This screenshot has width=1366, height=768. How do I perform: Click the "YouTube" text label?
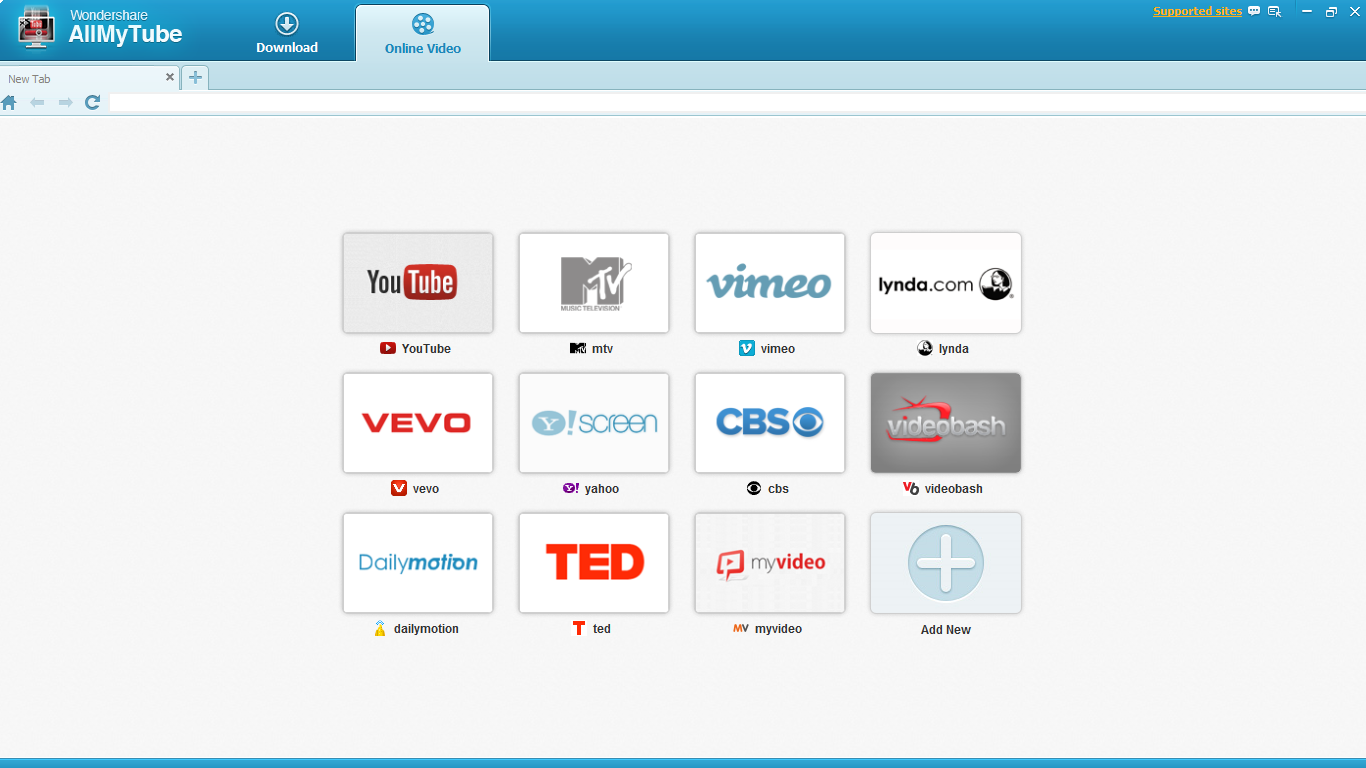coord(426,349)
